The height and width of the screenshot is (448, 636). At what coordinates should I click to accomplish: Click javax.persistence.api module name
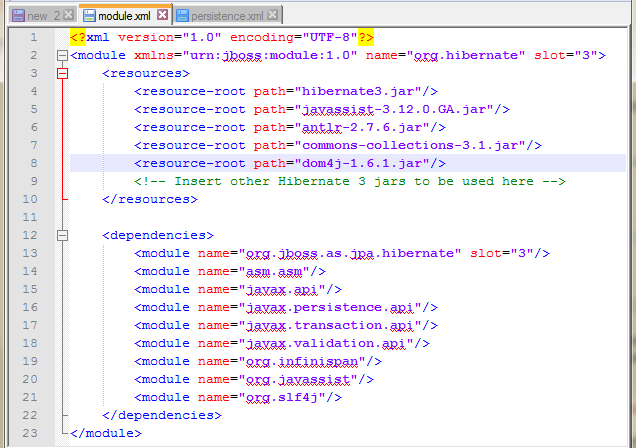pyautogui.click(x=330, y=307)
